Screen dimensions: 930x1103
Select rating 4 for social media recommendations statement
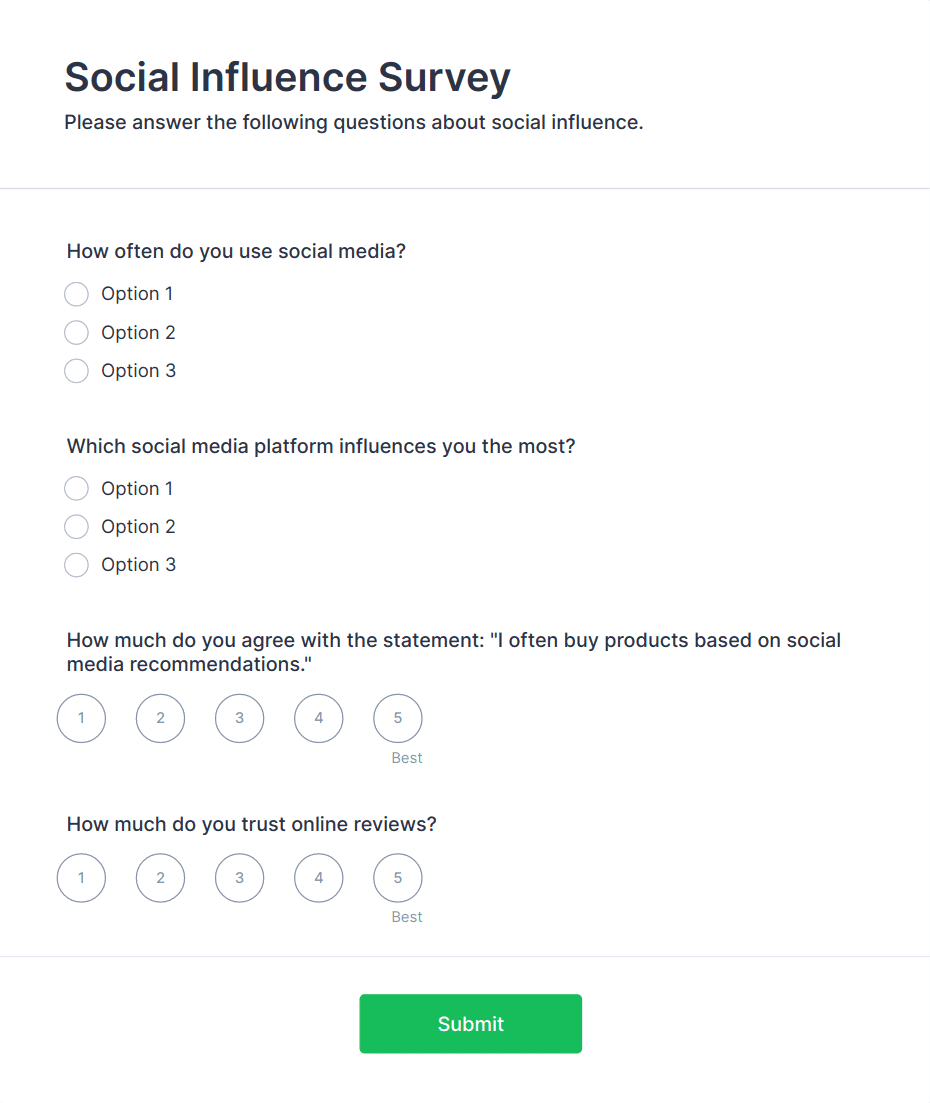coord(318,718)
